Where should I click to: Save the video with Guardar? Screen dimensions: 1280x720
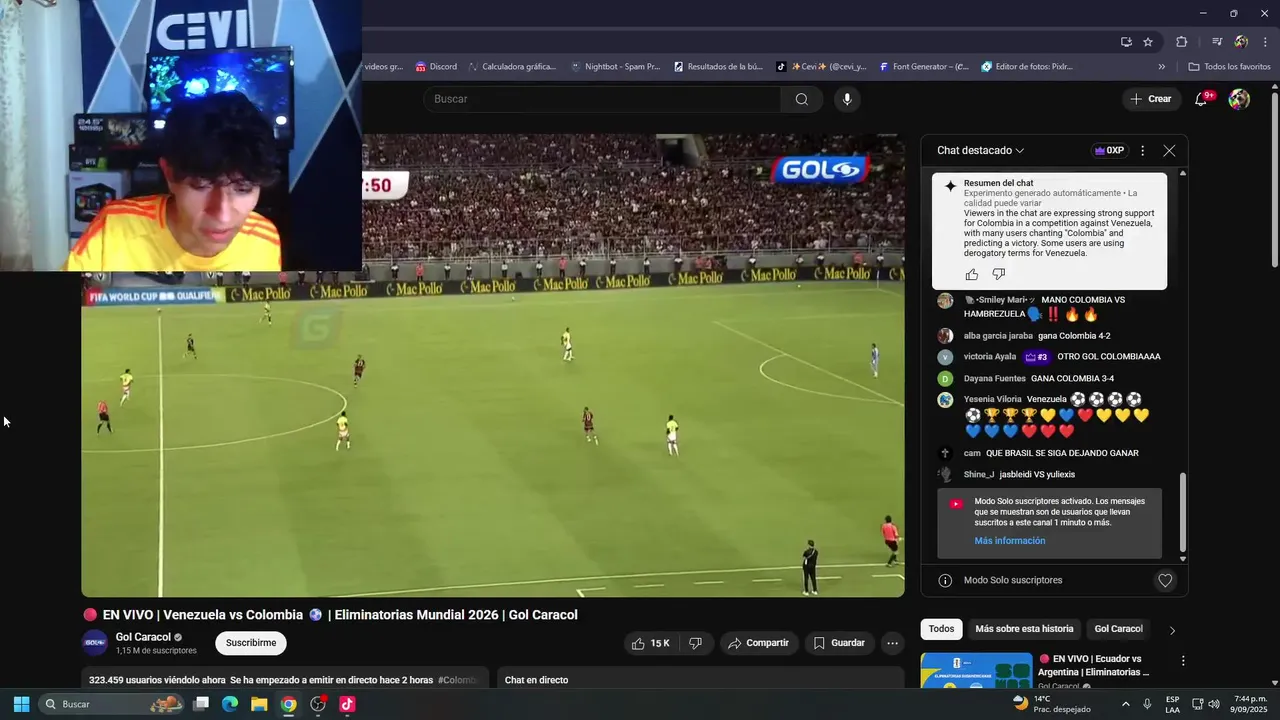(x=839, y=643)
